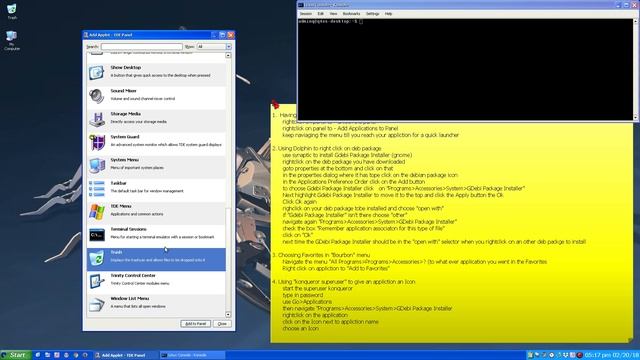The height and width of the screenshot is (360, 640).
Task: Open the Bookmarks menu in Konsole
Action: pyautogui.click(x=351, y=14)
